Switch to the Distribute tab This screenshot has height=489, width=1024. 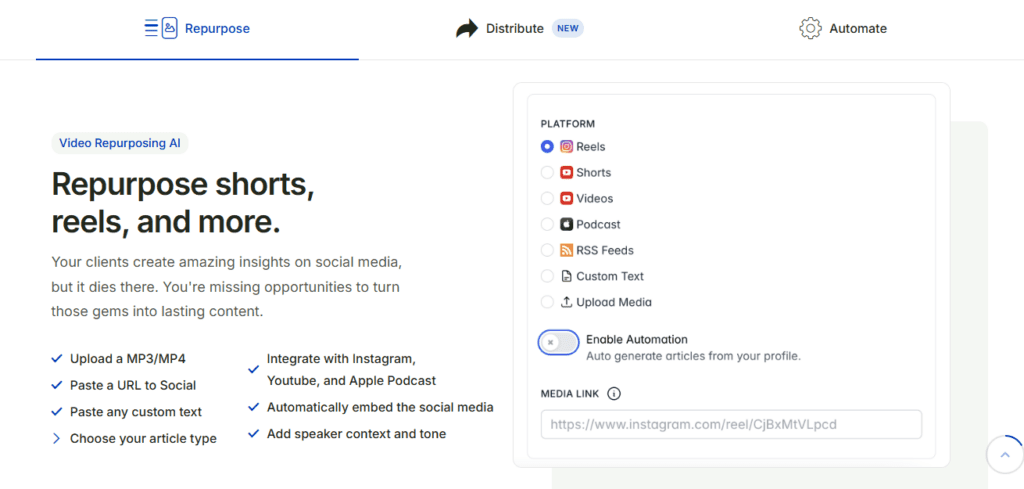[x=519, y=29]
